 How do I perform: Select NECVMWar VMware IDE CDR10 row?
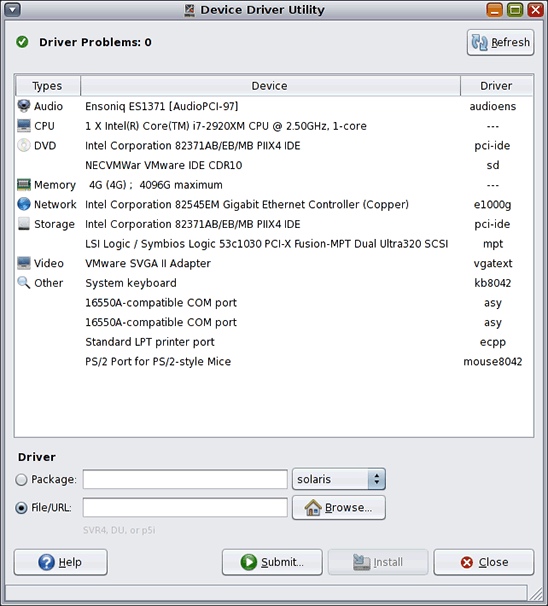click(274, 165)
